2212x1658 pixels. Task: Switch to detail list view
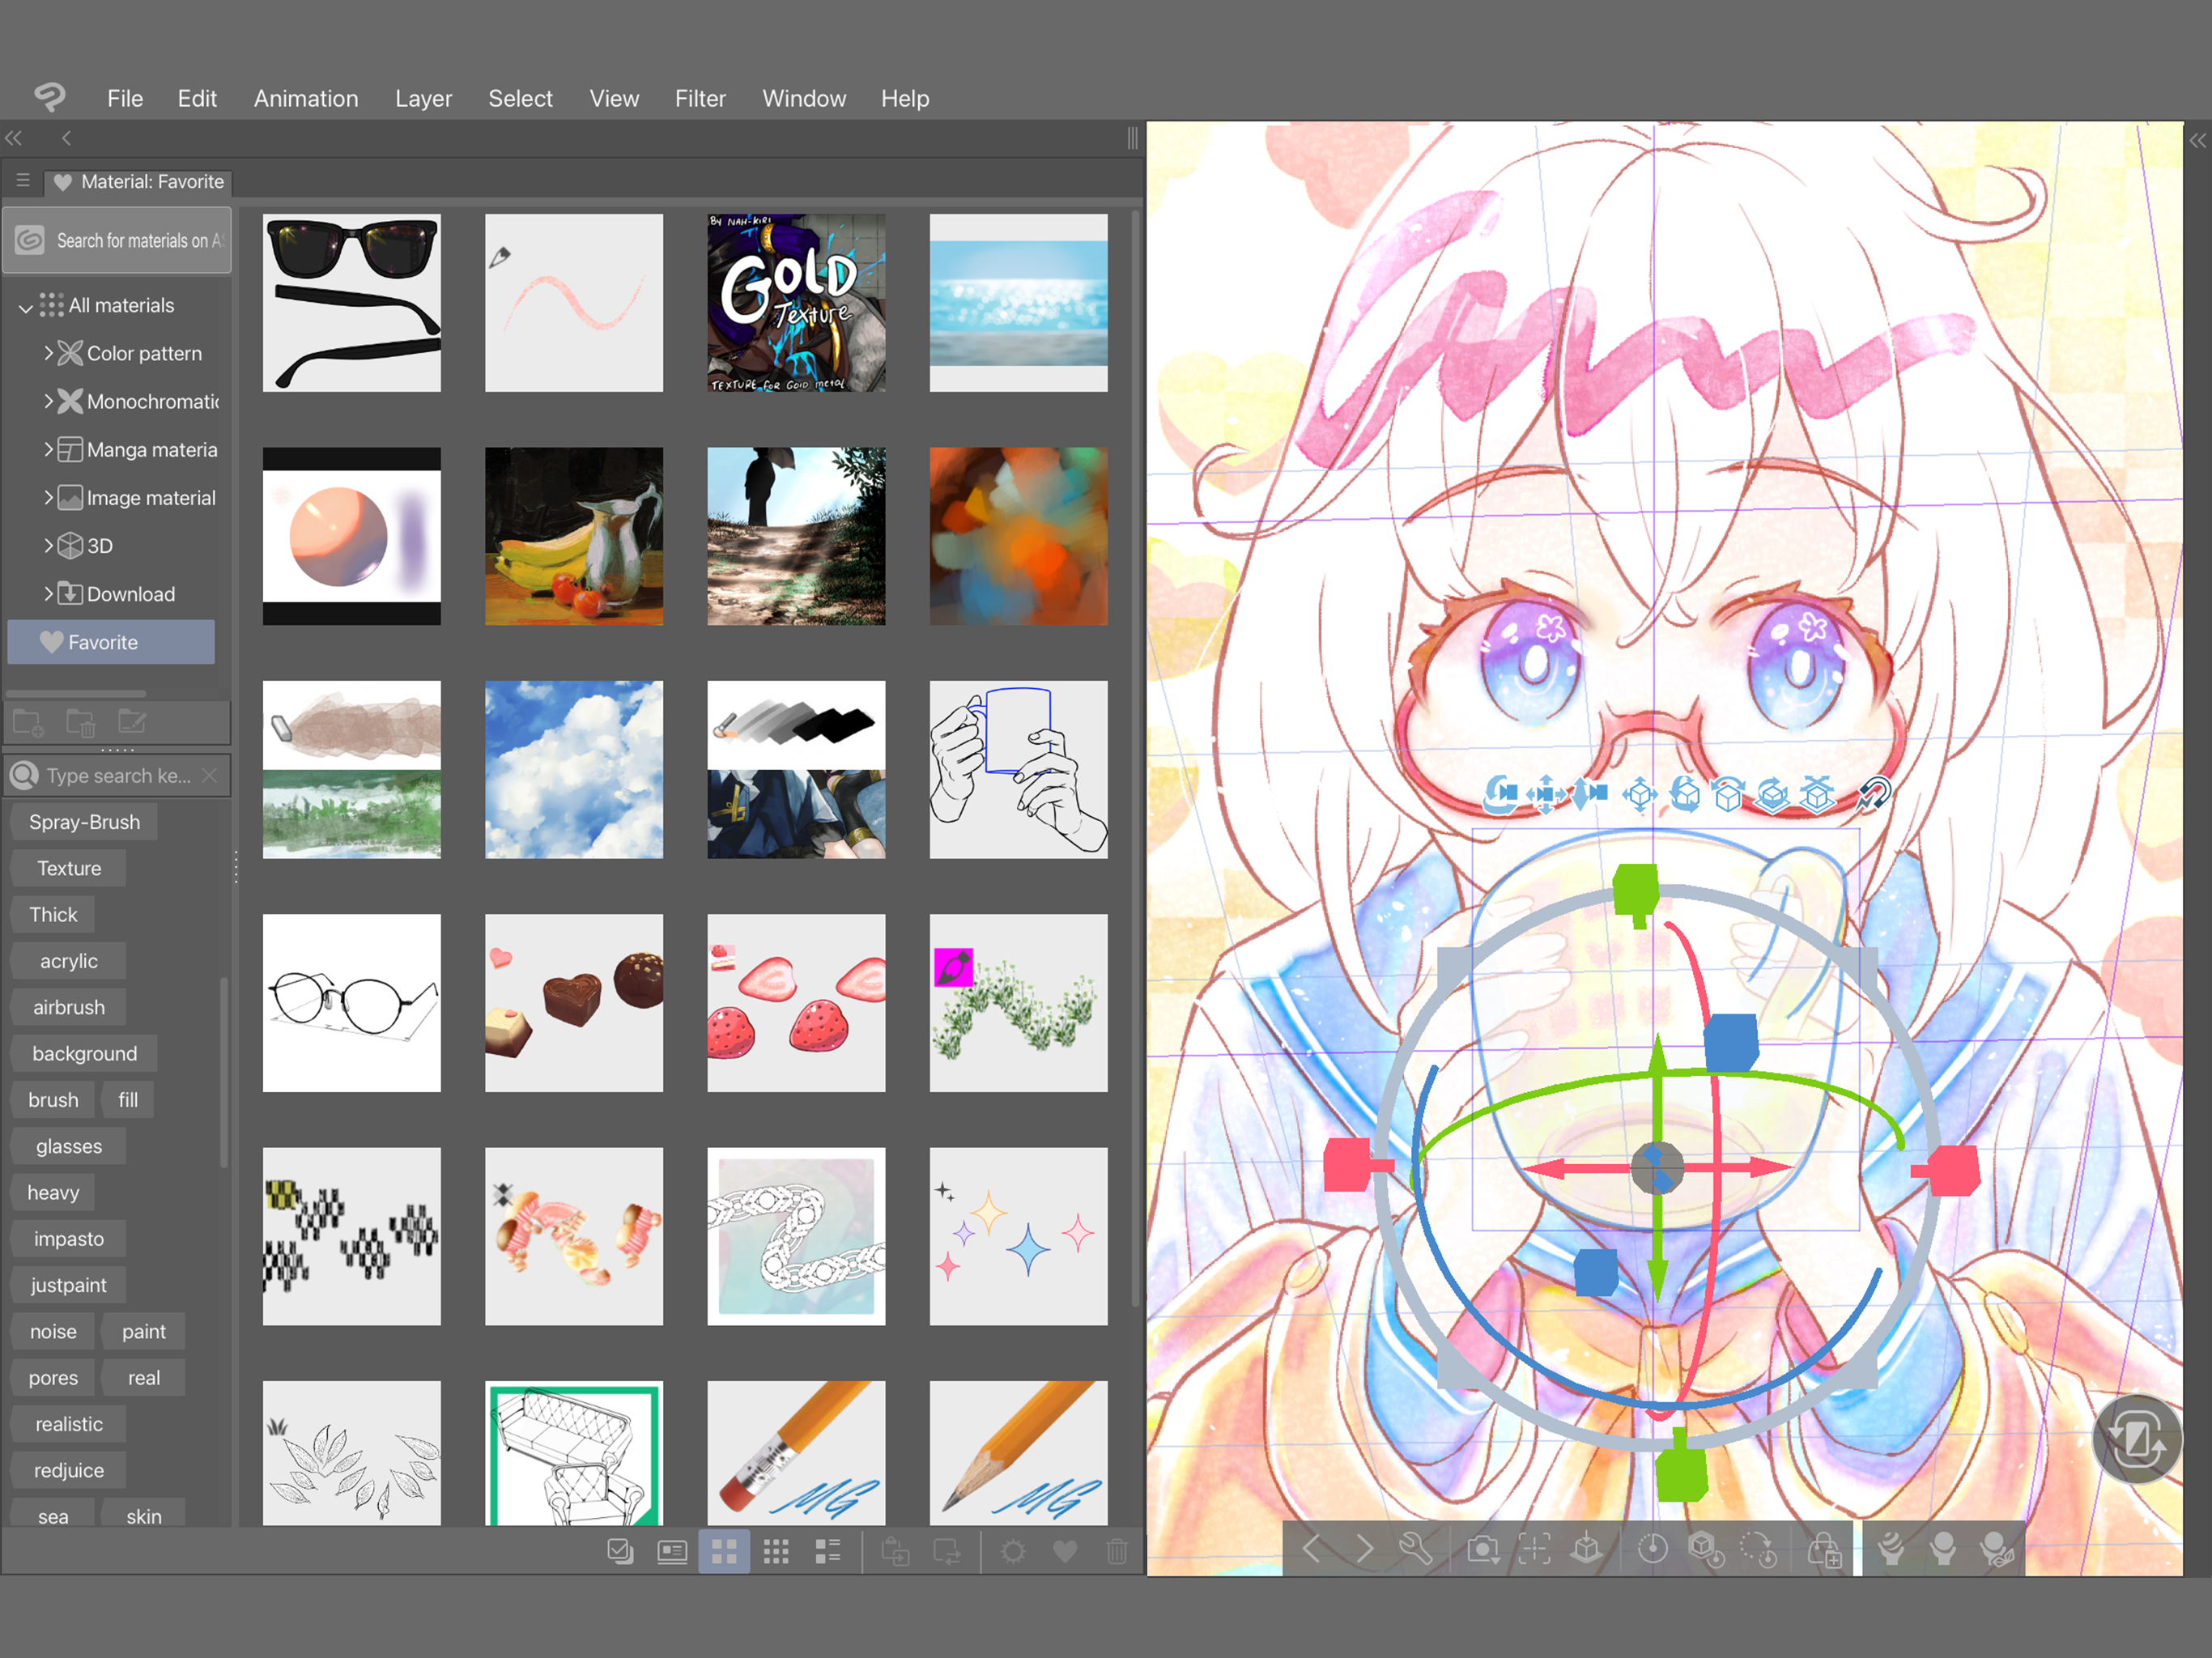point(828,1552)
